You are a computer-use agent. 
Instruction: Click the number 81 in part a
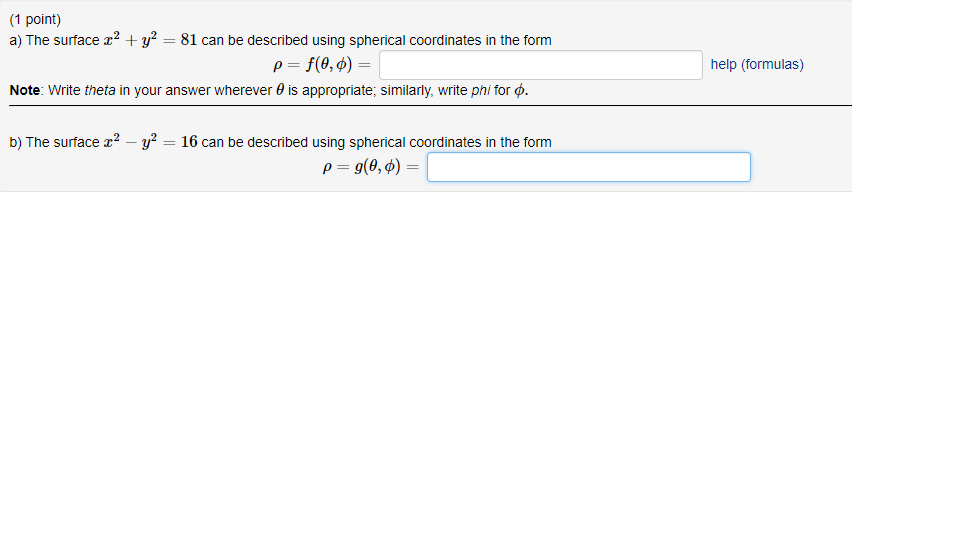(188, 40)
